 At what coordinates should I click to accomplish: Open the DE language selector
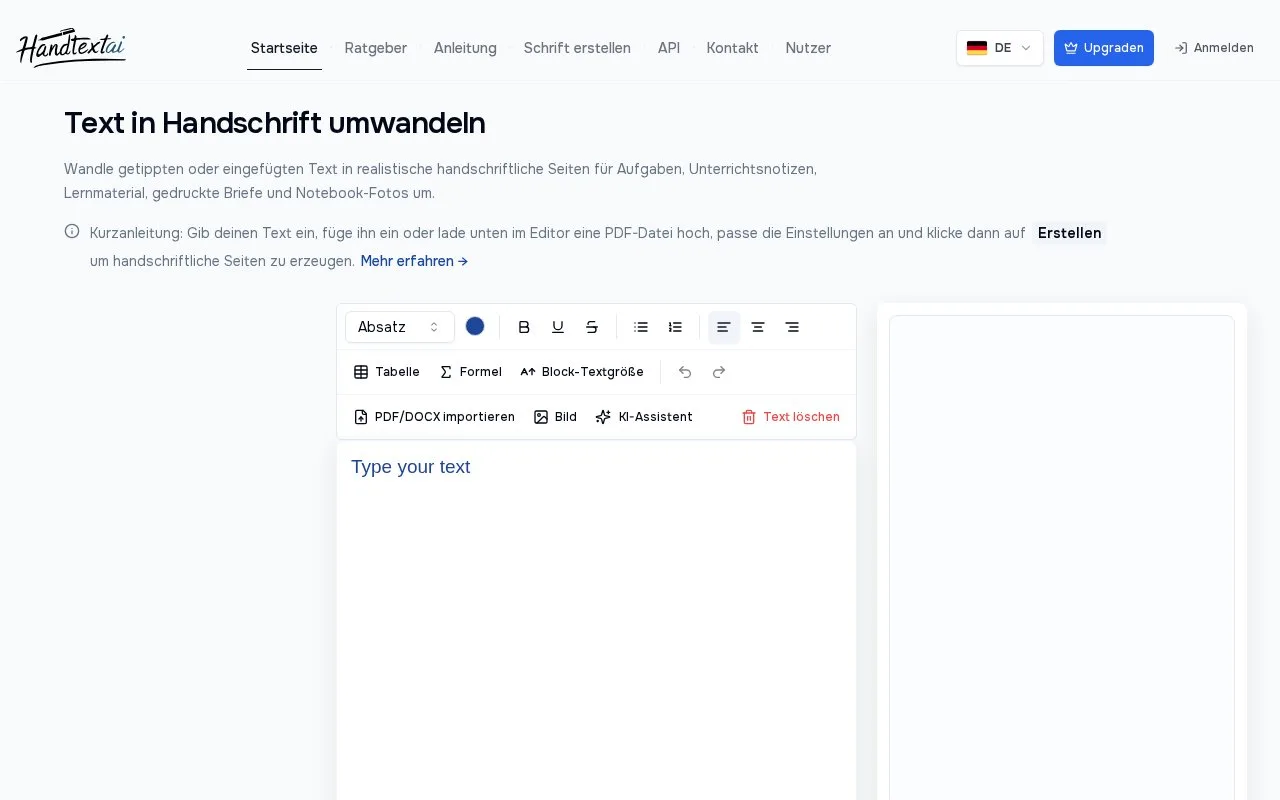999,48
